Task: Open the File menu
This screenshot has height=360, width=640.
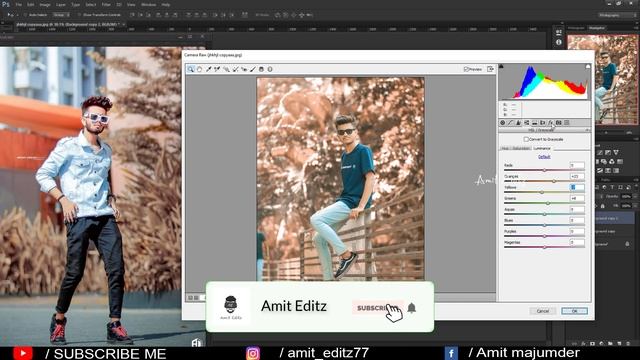Action: [18, 4]
